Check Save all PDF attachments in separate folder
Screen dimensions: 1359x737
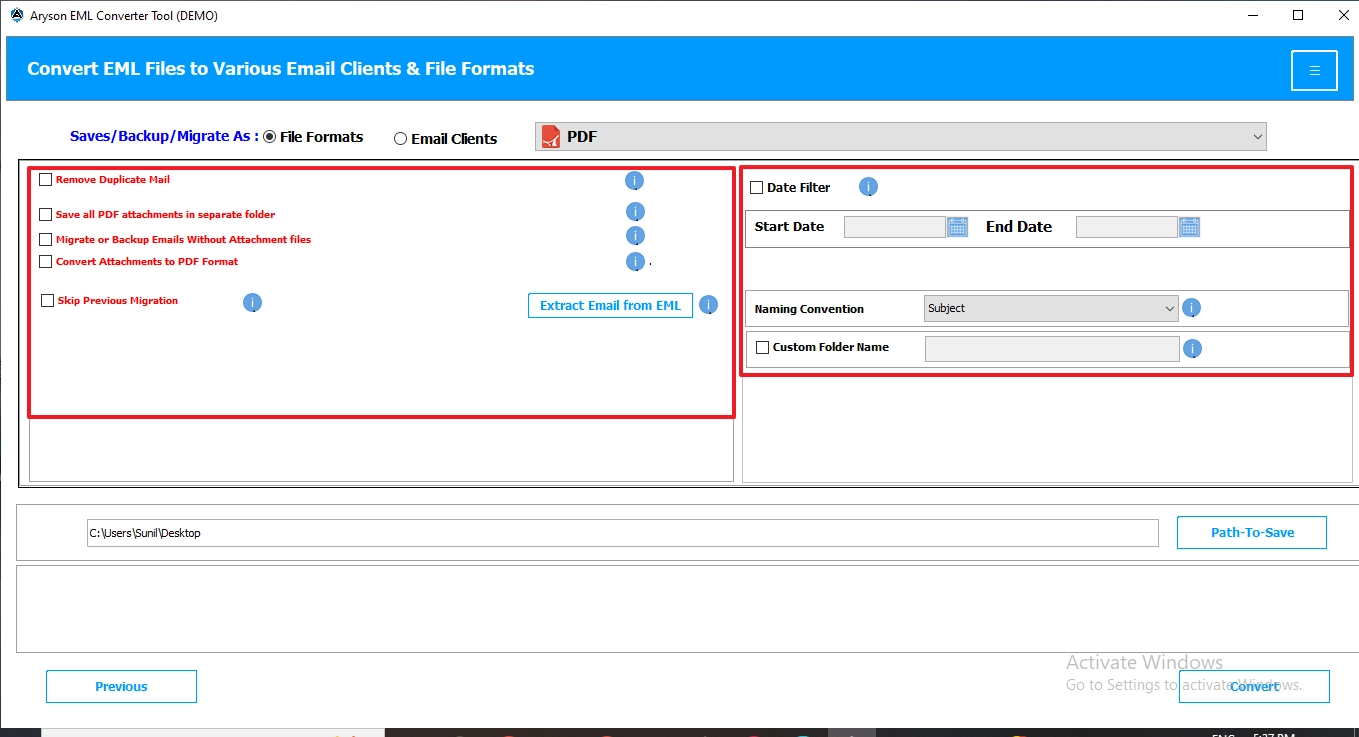pyautogui.click(x=46, y=214)
